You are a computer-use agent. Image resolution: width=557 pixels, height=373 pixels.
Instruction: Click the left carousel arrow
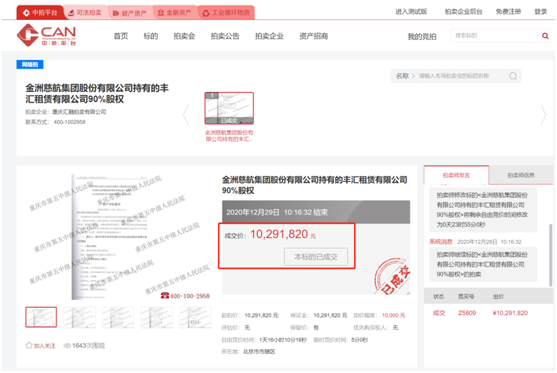[x=186, y=115]
